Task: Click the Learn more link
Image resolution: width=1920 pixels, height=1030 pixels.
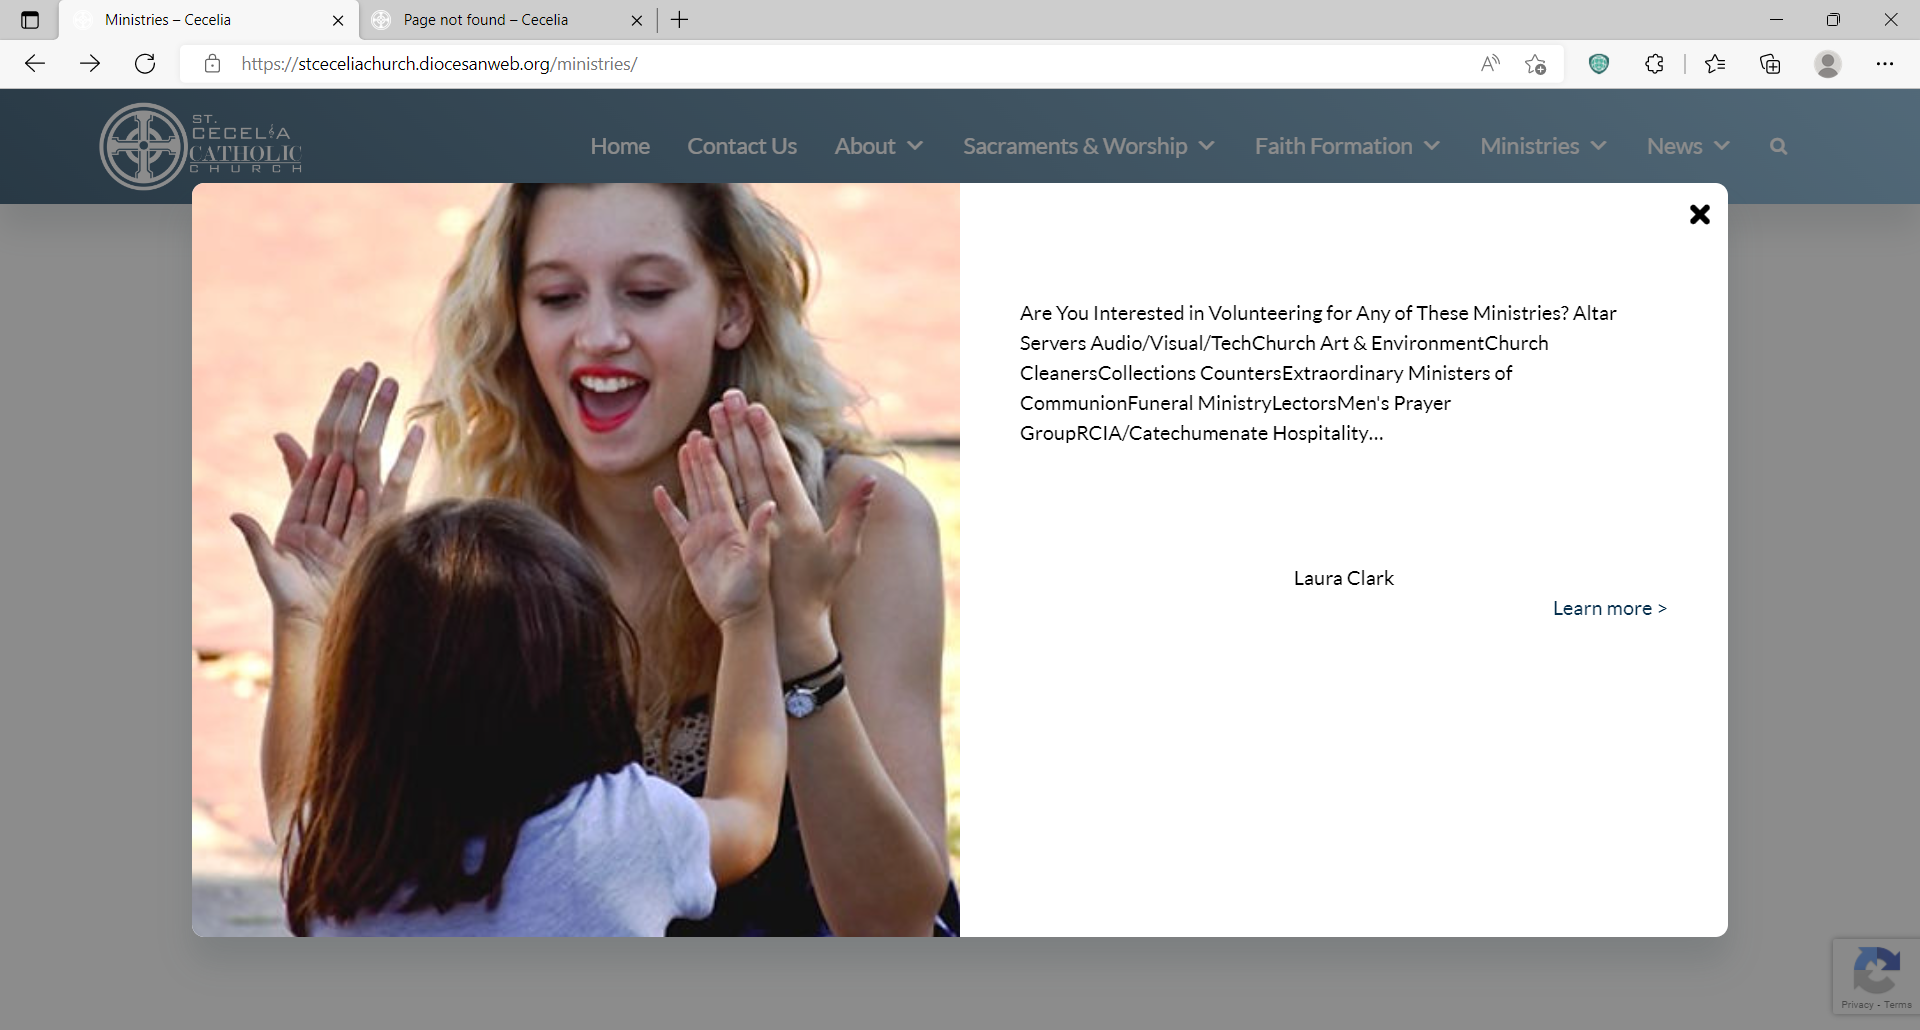Action: click(x=1609, y=608)
